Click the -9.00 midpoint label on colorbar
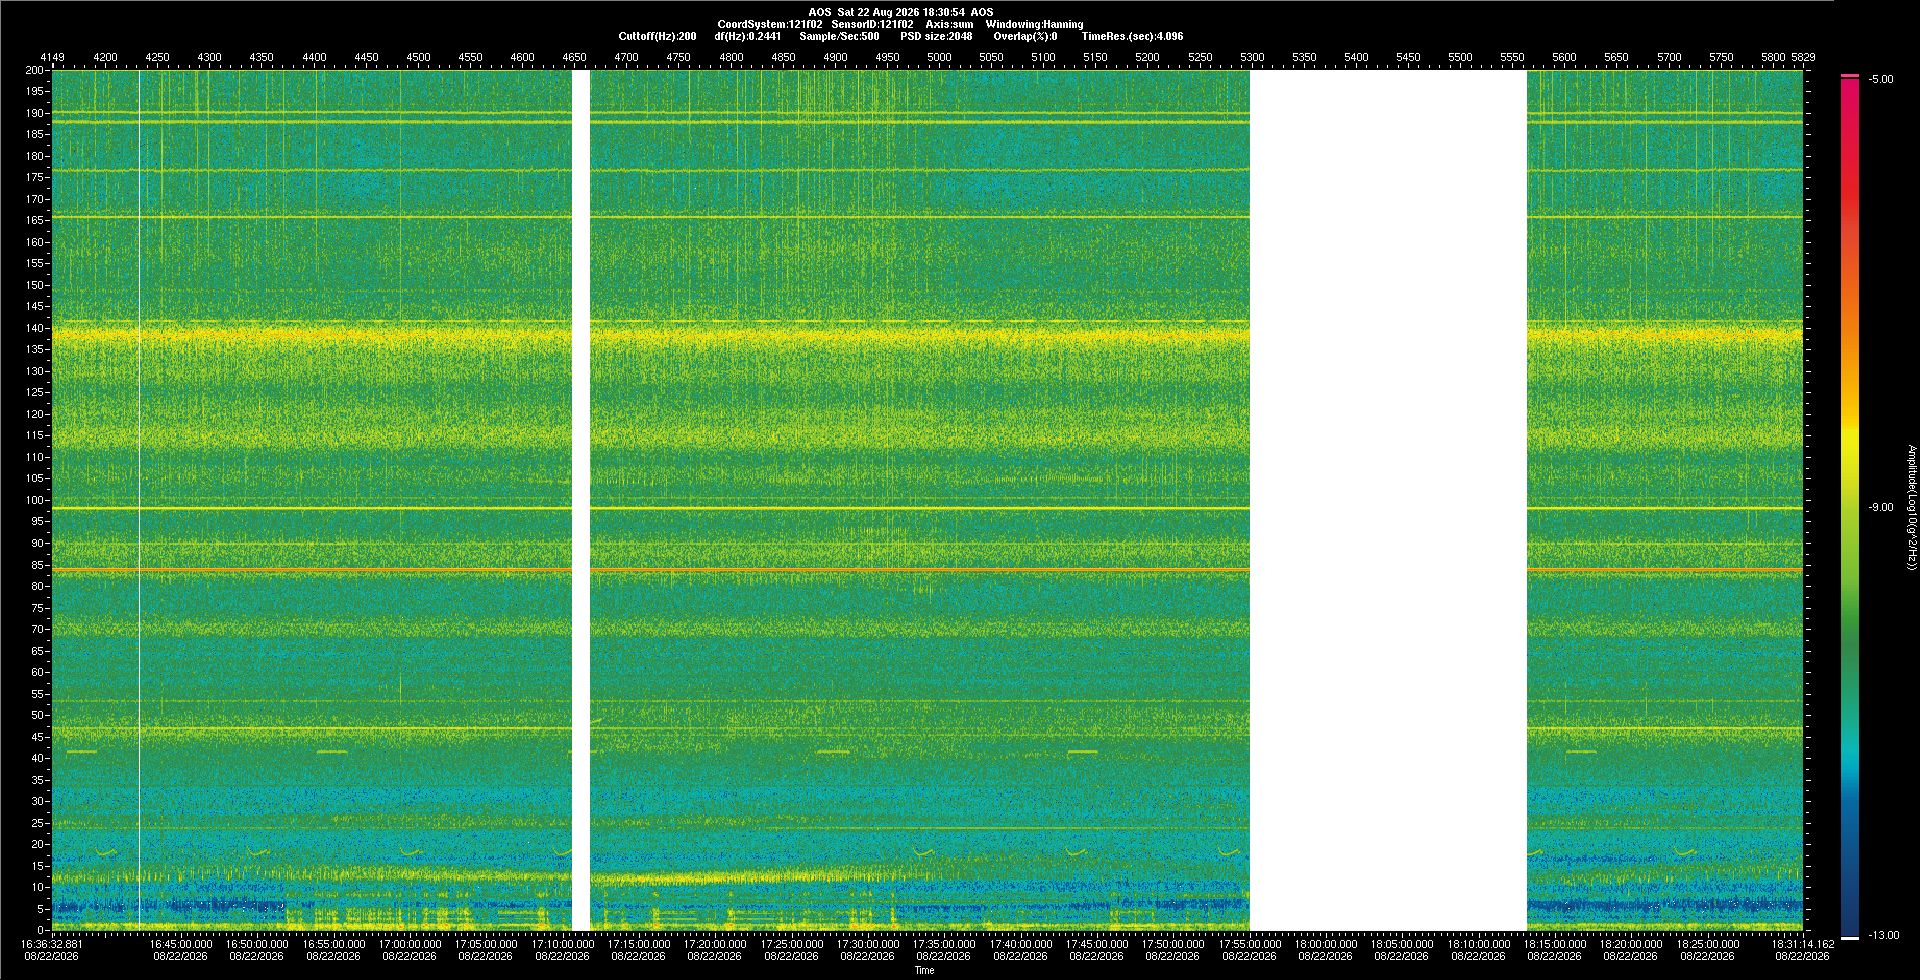Viewport: 1920px width, 980px height. (1881, 507)
